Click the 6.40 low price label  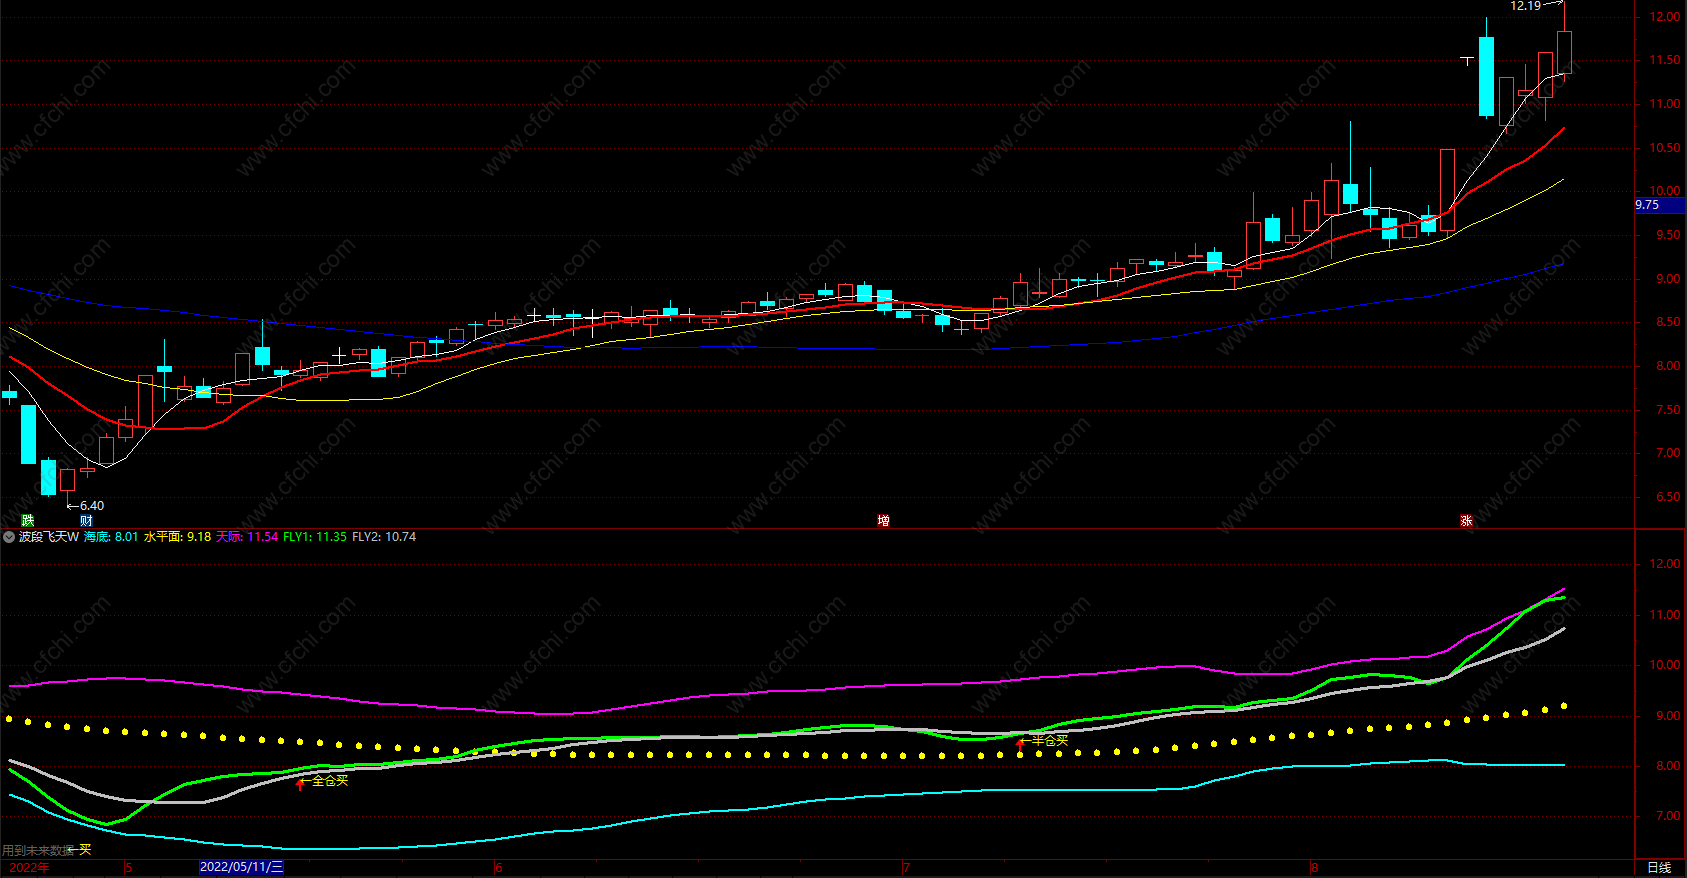tap(92, 506)
